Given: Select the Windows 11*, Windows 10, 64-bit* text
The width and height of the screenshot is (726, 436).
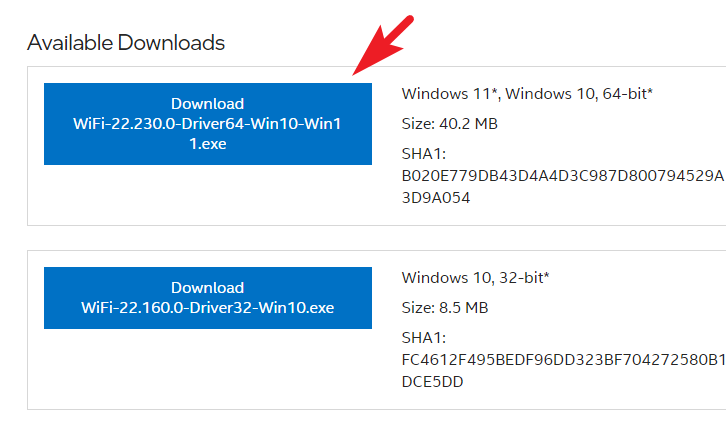Looking at the screenshot, I should (x=527, y=94).
